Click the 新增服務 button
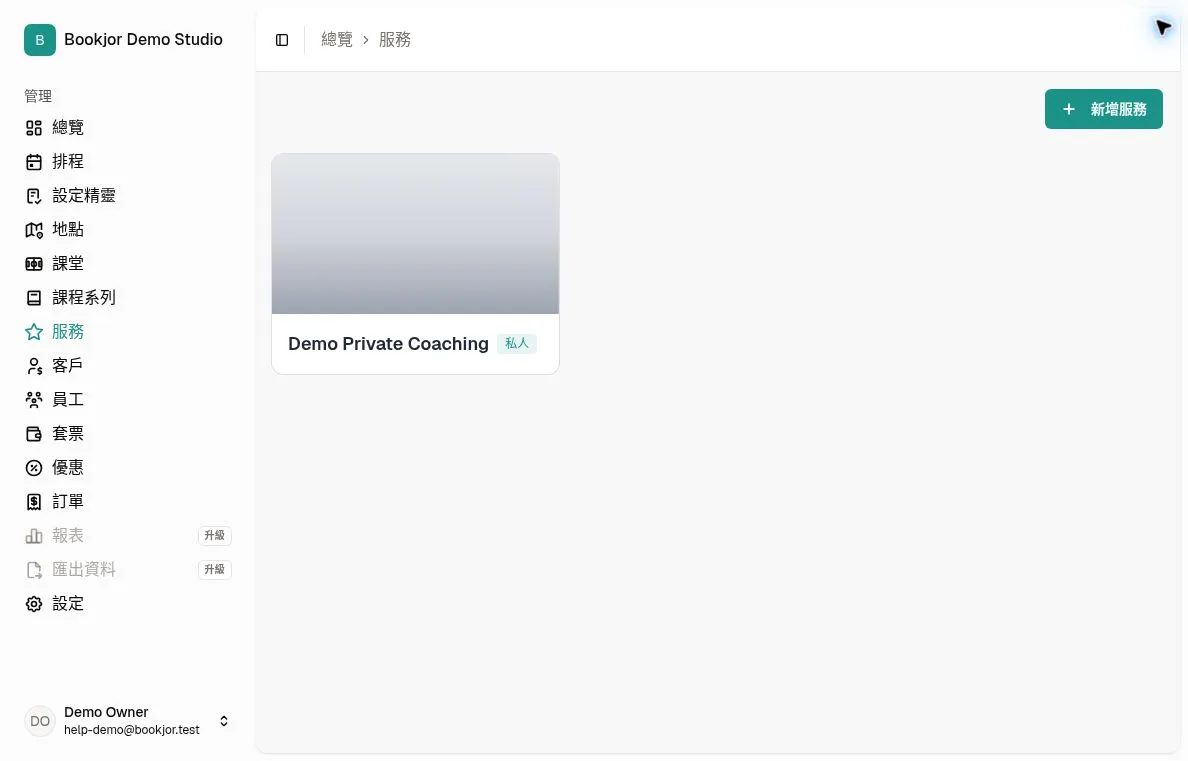The image size is (1188, 761). pyautogui.click(x=1103, y=109)
